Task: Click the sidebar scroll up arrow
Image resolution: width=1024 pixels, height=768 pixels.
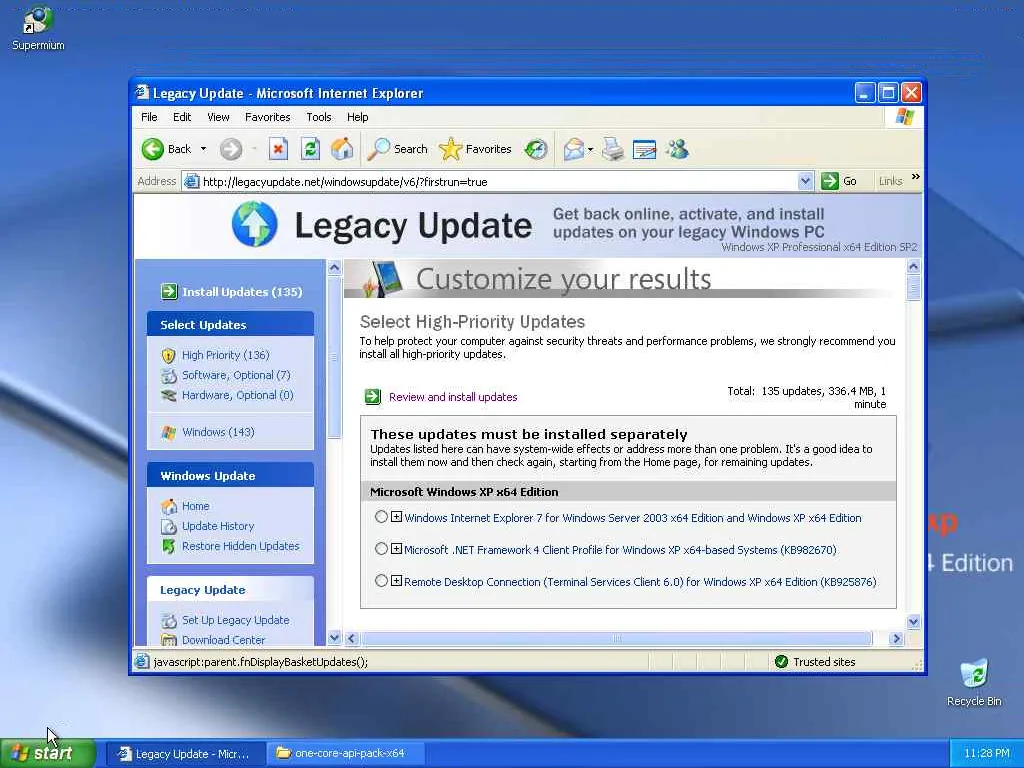Action: 334,267
